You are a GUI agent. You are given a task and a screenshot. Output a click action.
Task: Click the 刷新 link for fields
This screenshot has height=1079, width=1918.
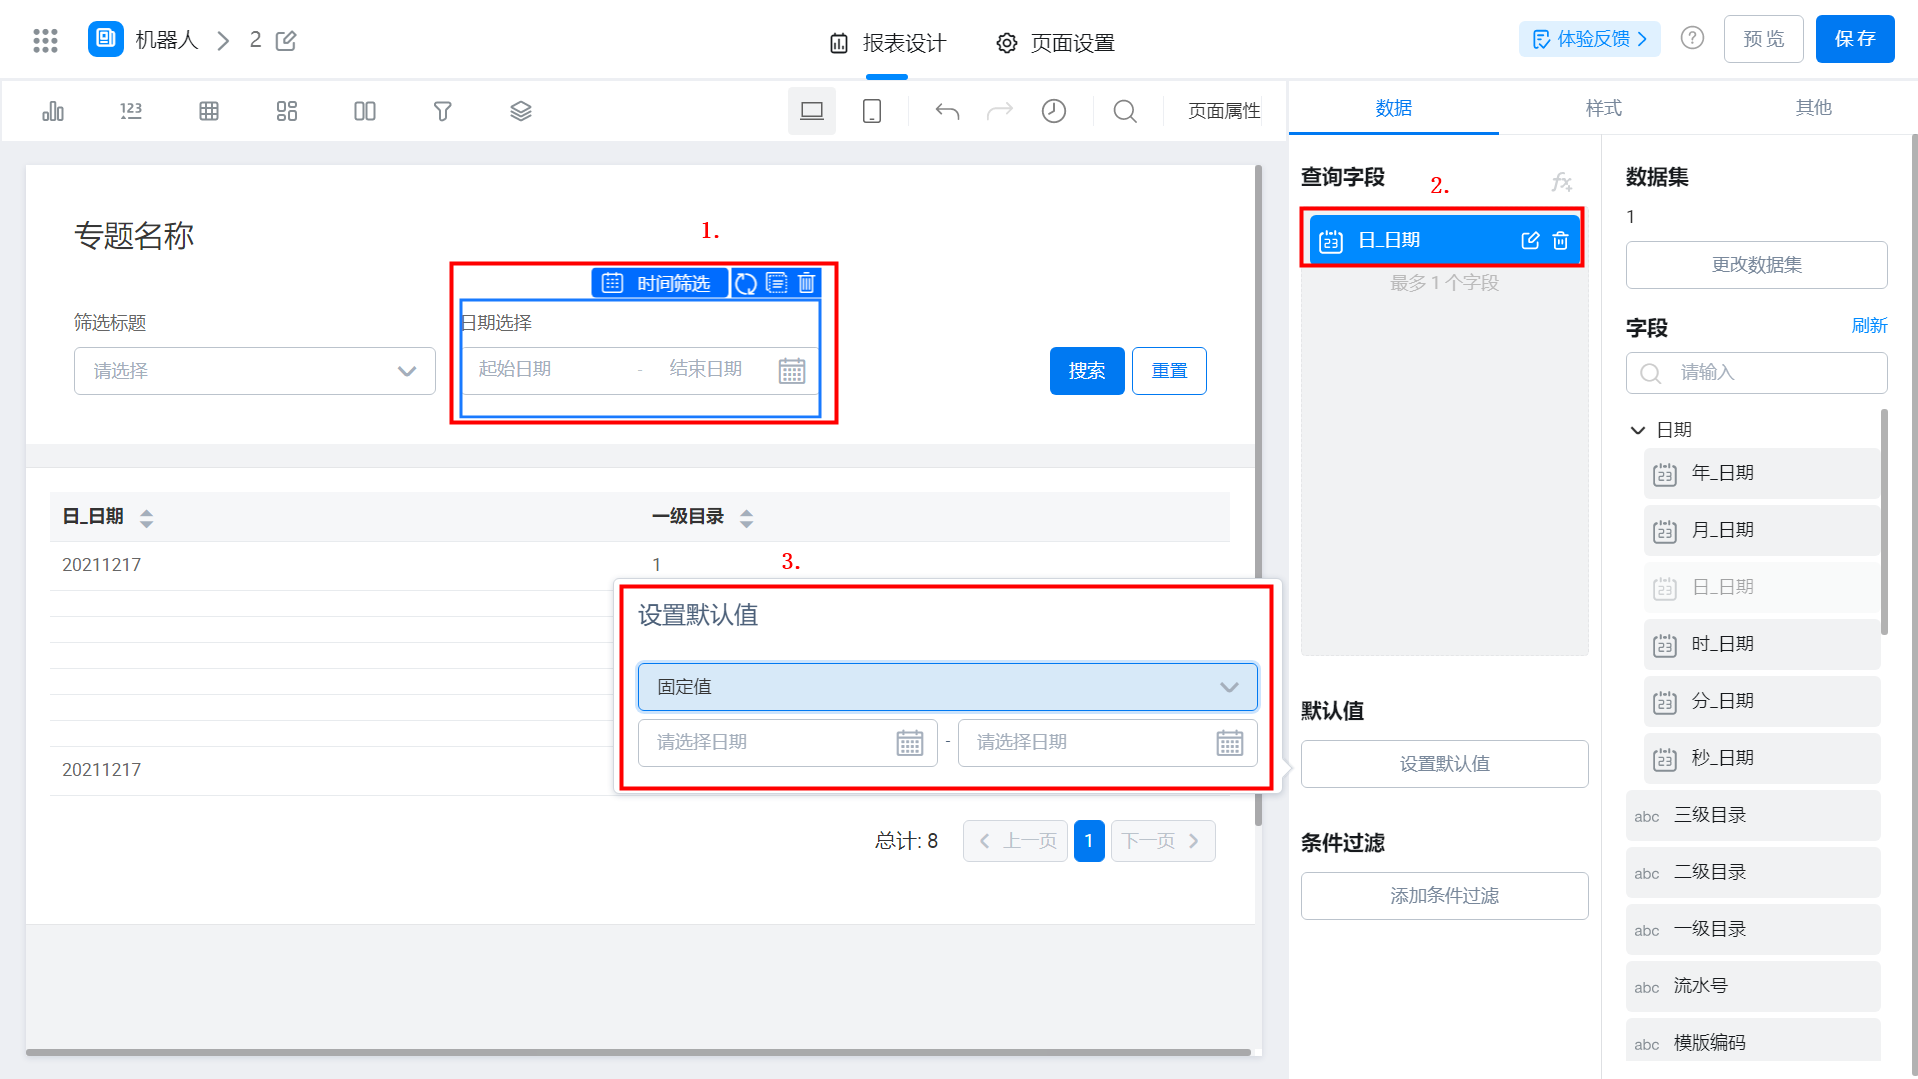pyautogui.click(x=1869, y=326)
